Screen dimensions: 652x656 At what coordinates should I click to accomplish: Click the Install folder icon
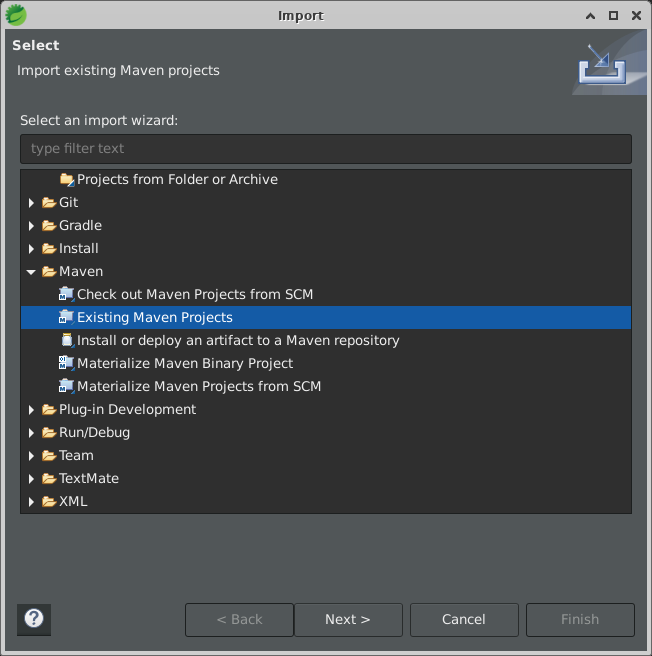click(49, 249)
